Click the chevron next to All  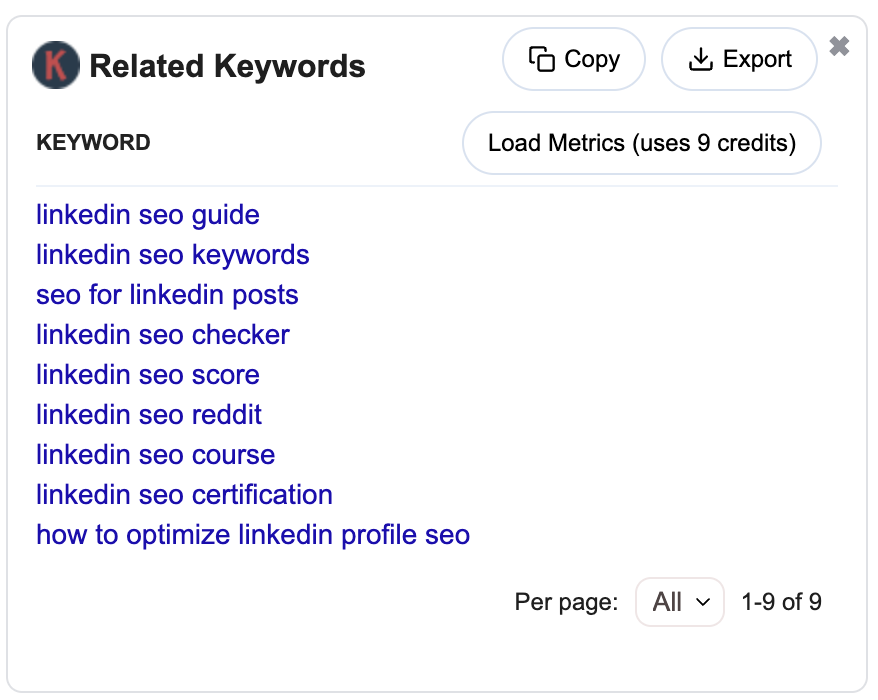click(x=703, y=603)
